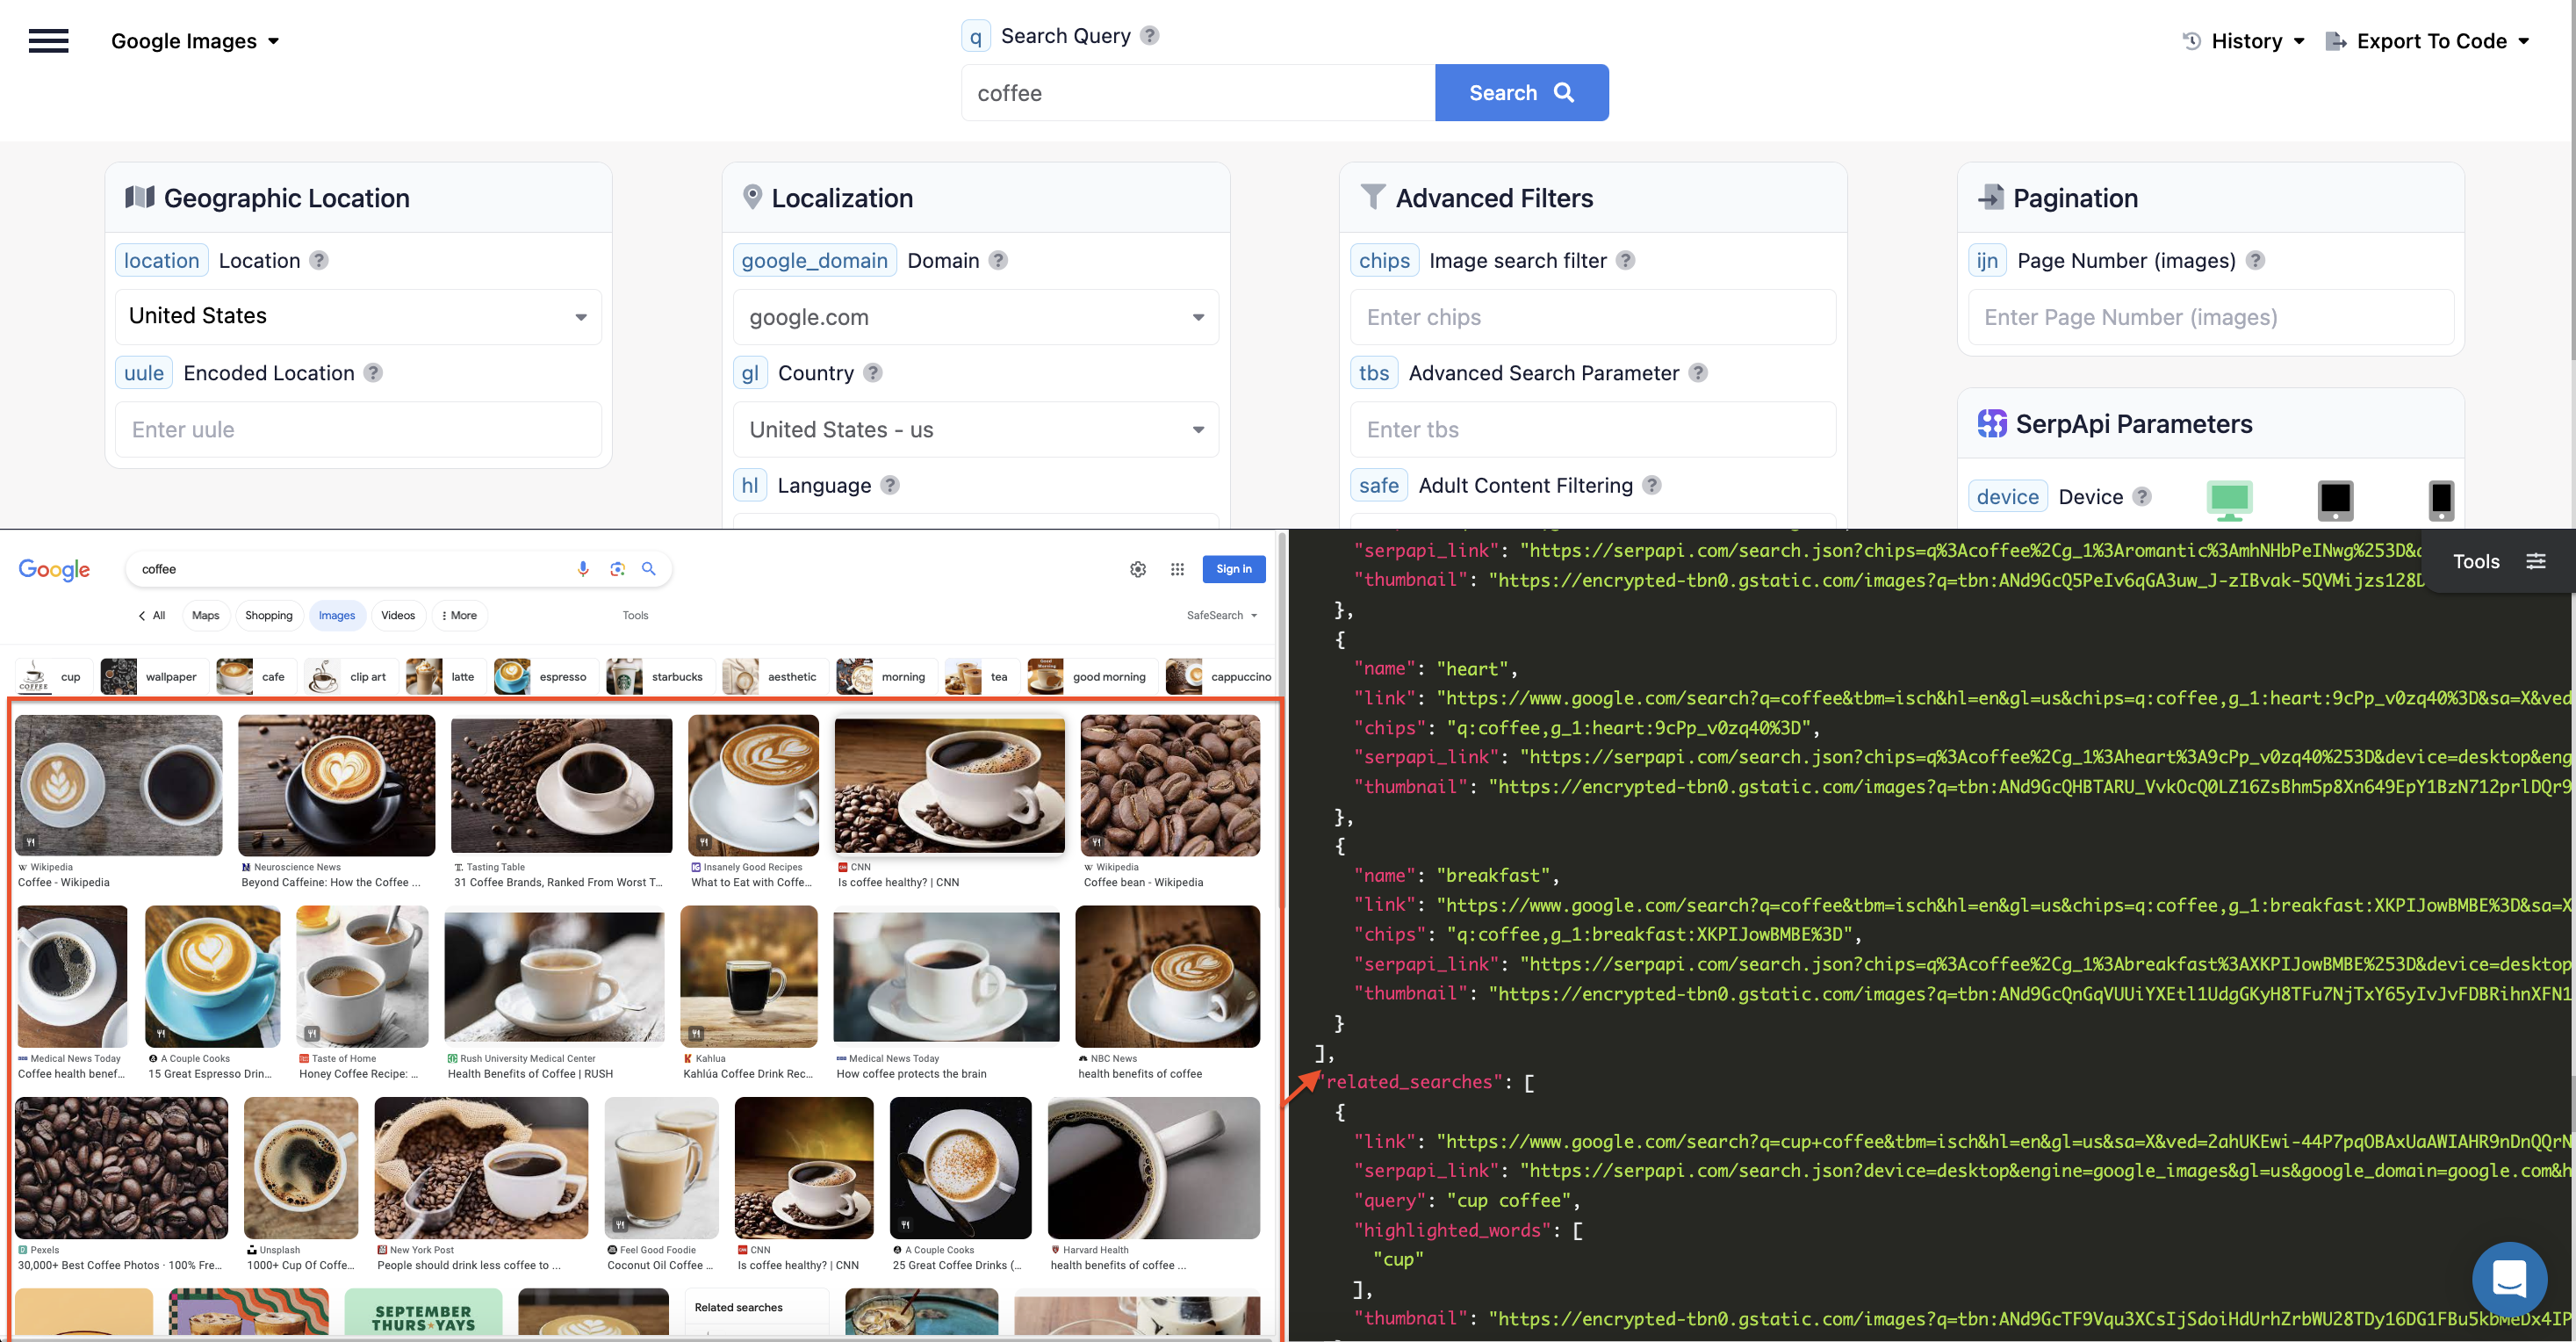Open the Coffee - Wikipedia image thumbnail
Image resolution: width=2576 pixels, height=1342 pixels.
point(118,785)
